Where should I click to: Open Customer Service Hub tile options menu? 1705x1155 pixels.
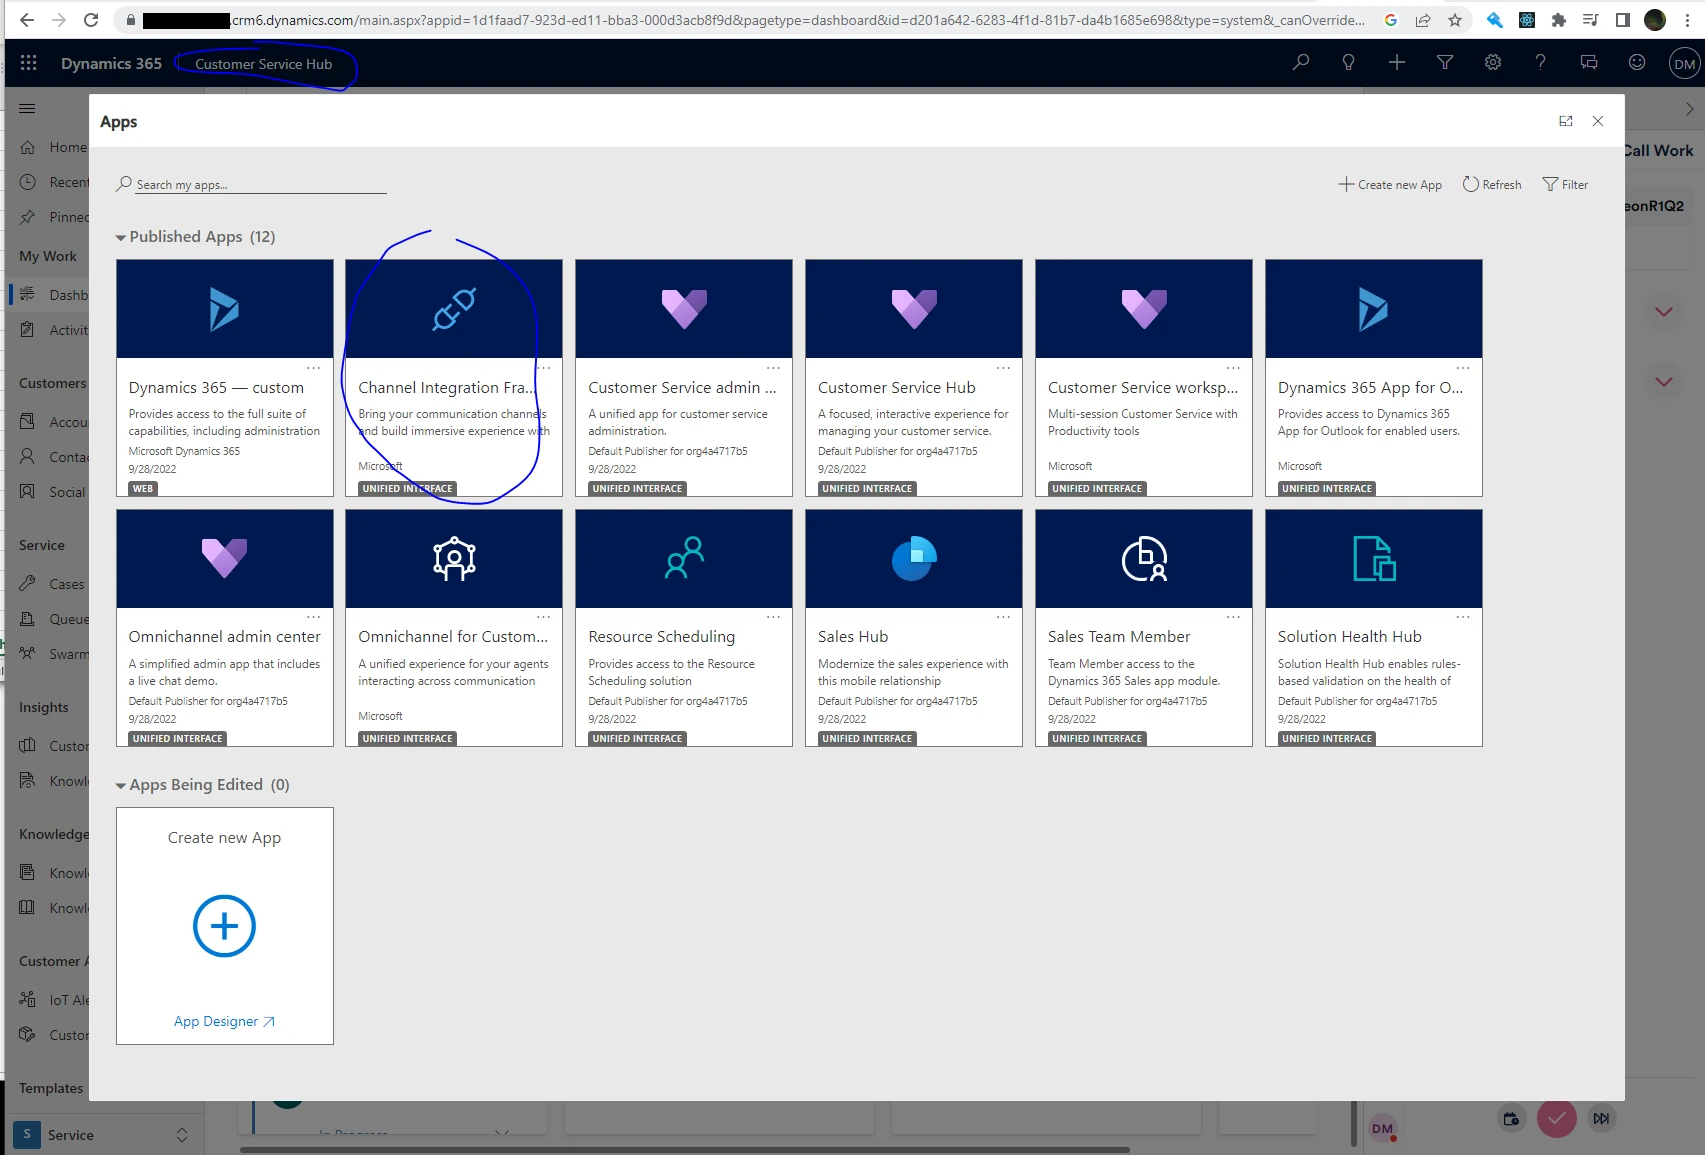(1003, 368)
